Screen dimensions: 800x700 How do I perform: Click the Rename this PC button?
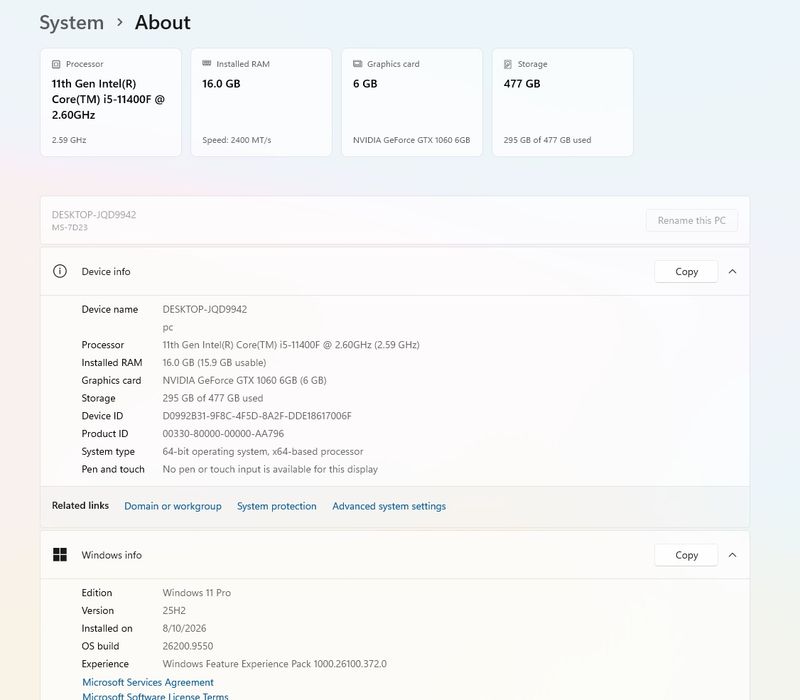[691, 220]
